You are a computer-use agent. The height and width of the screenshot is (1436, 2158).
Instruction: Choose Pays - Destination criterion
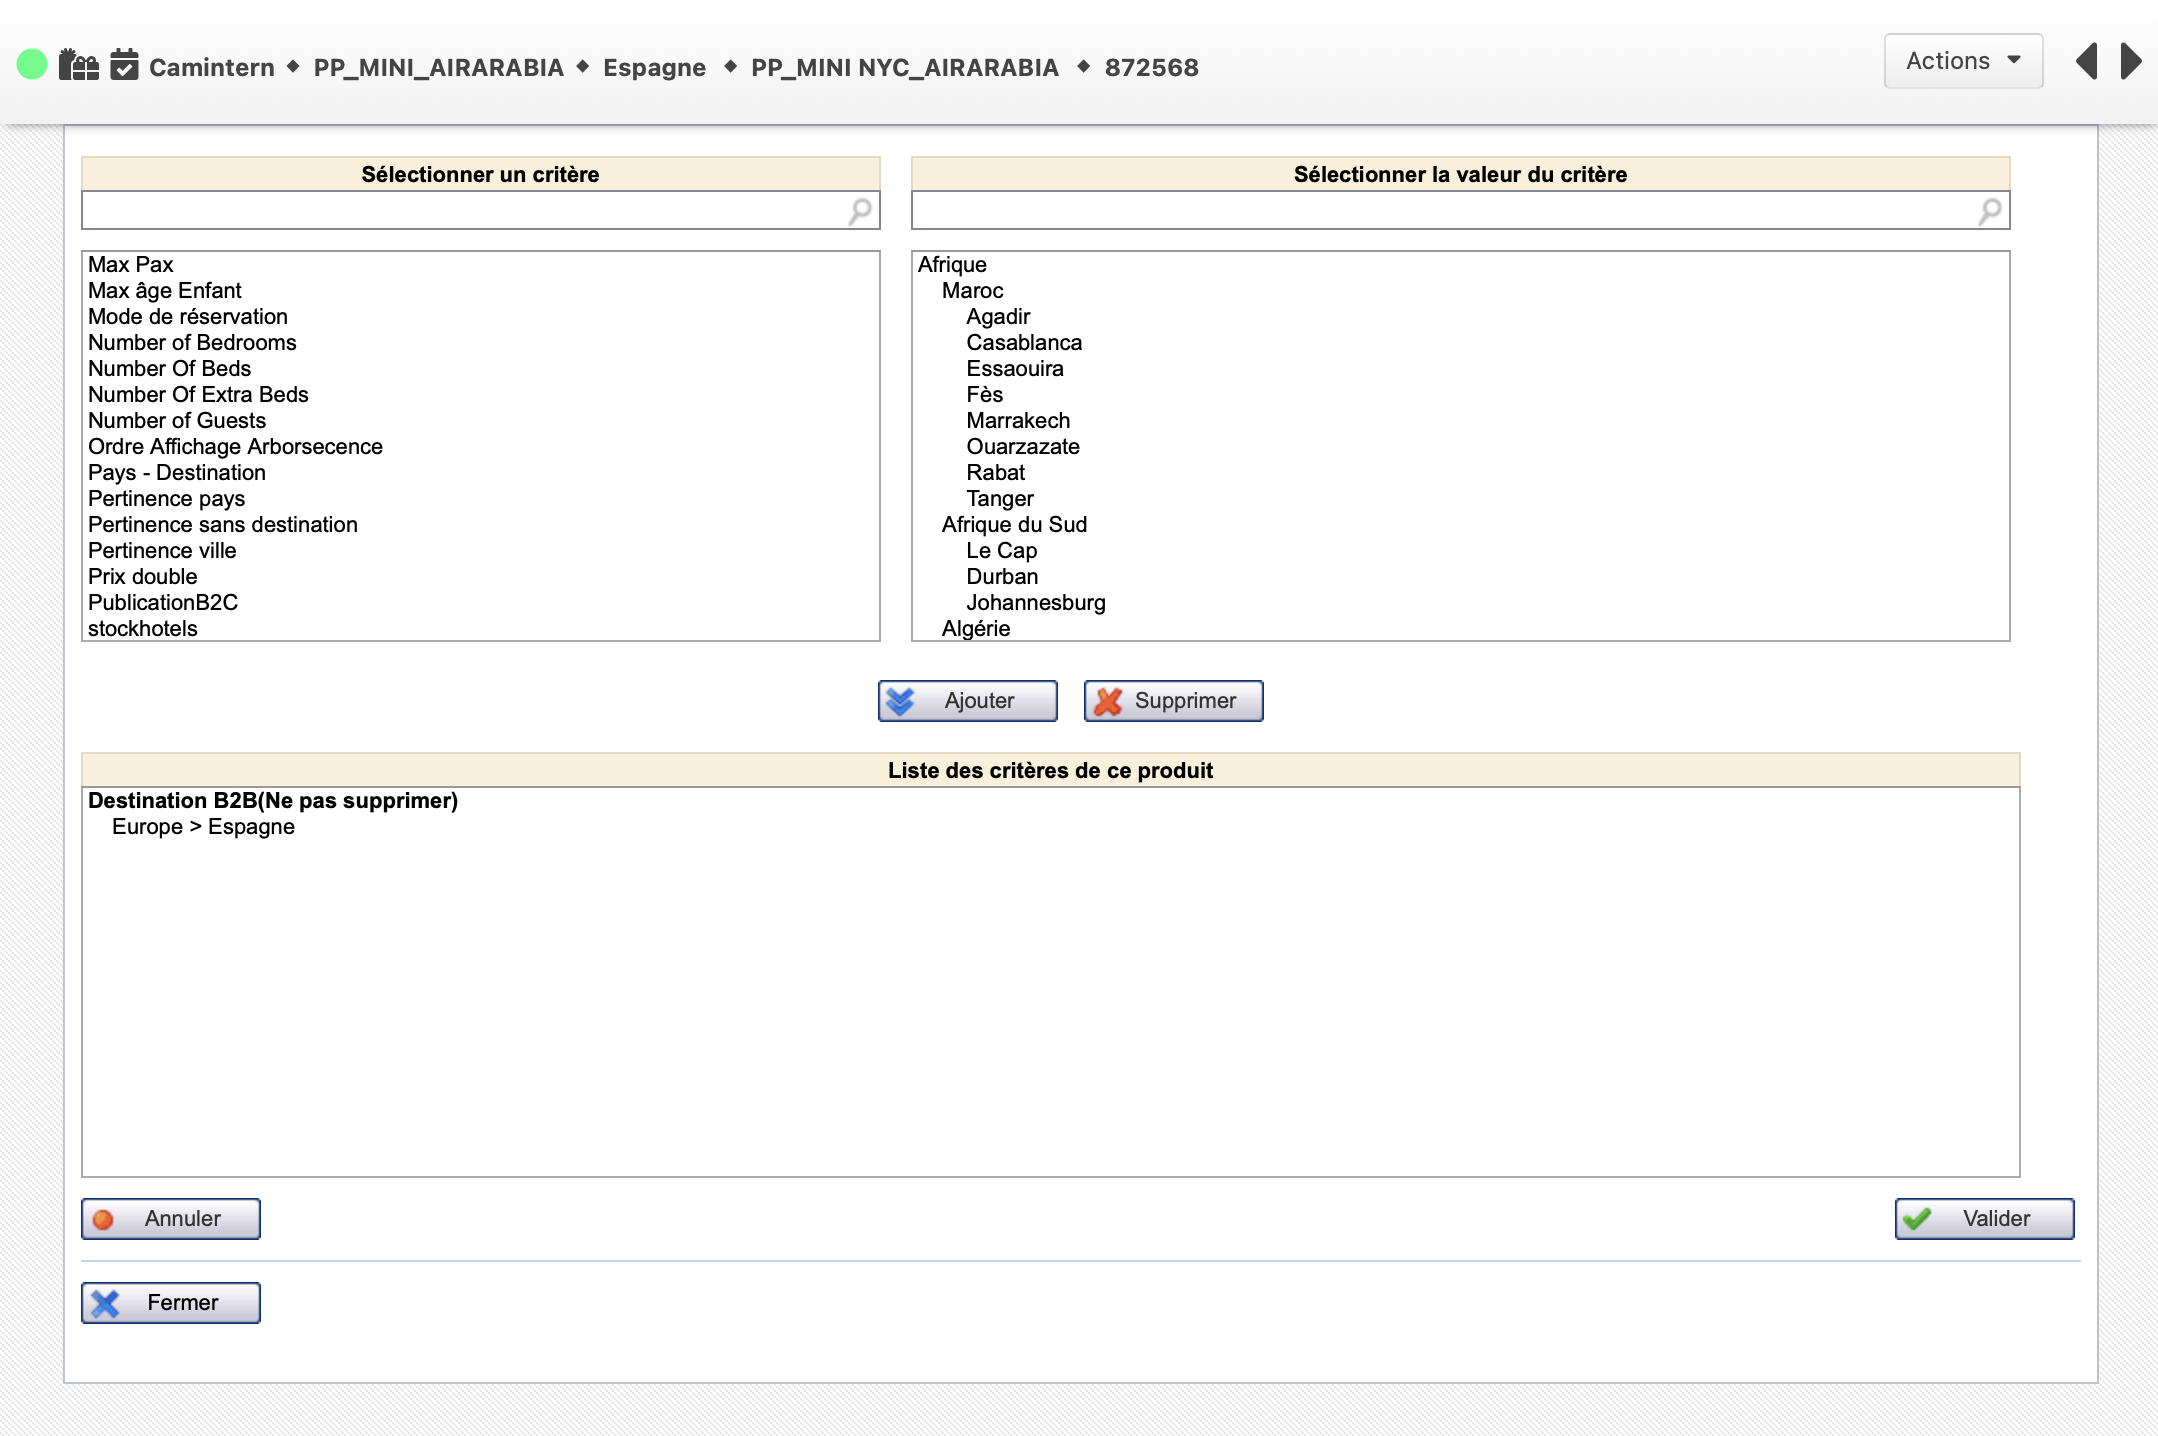pyautogui.click(x=177, y=473)
